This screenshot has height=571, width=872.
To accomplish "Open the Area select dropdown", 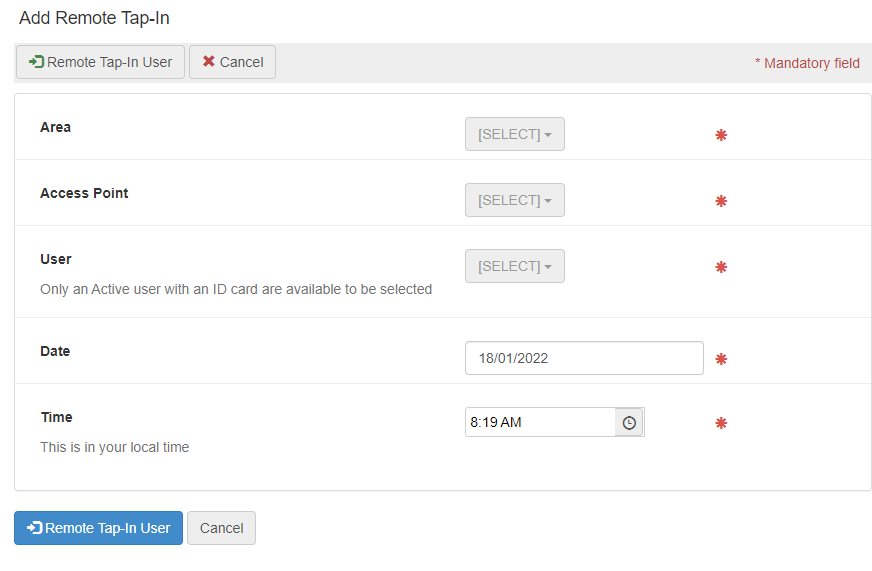I will tap(514, 134).
